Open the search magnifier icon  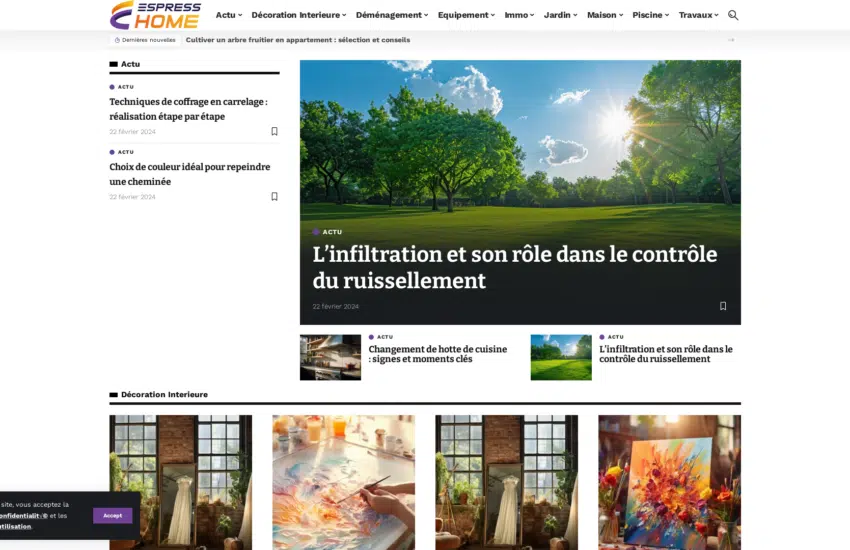(733, 15)
